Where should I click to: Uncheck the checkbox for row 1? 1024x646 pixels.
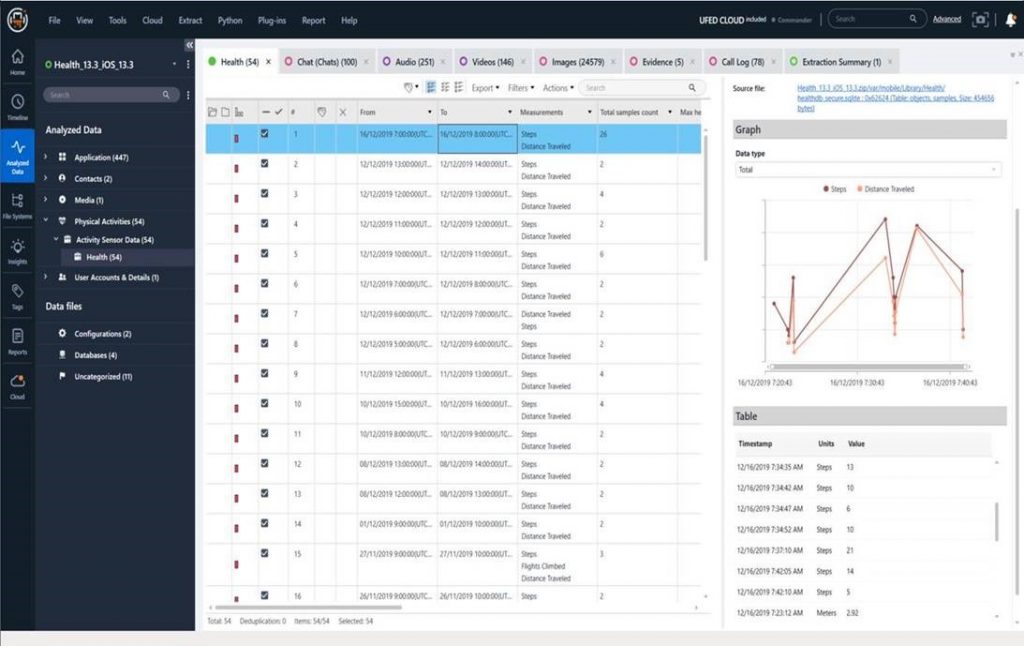[x=265, y=133]
